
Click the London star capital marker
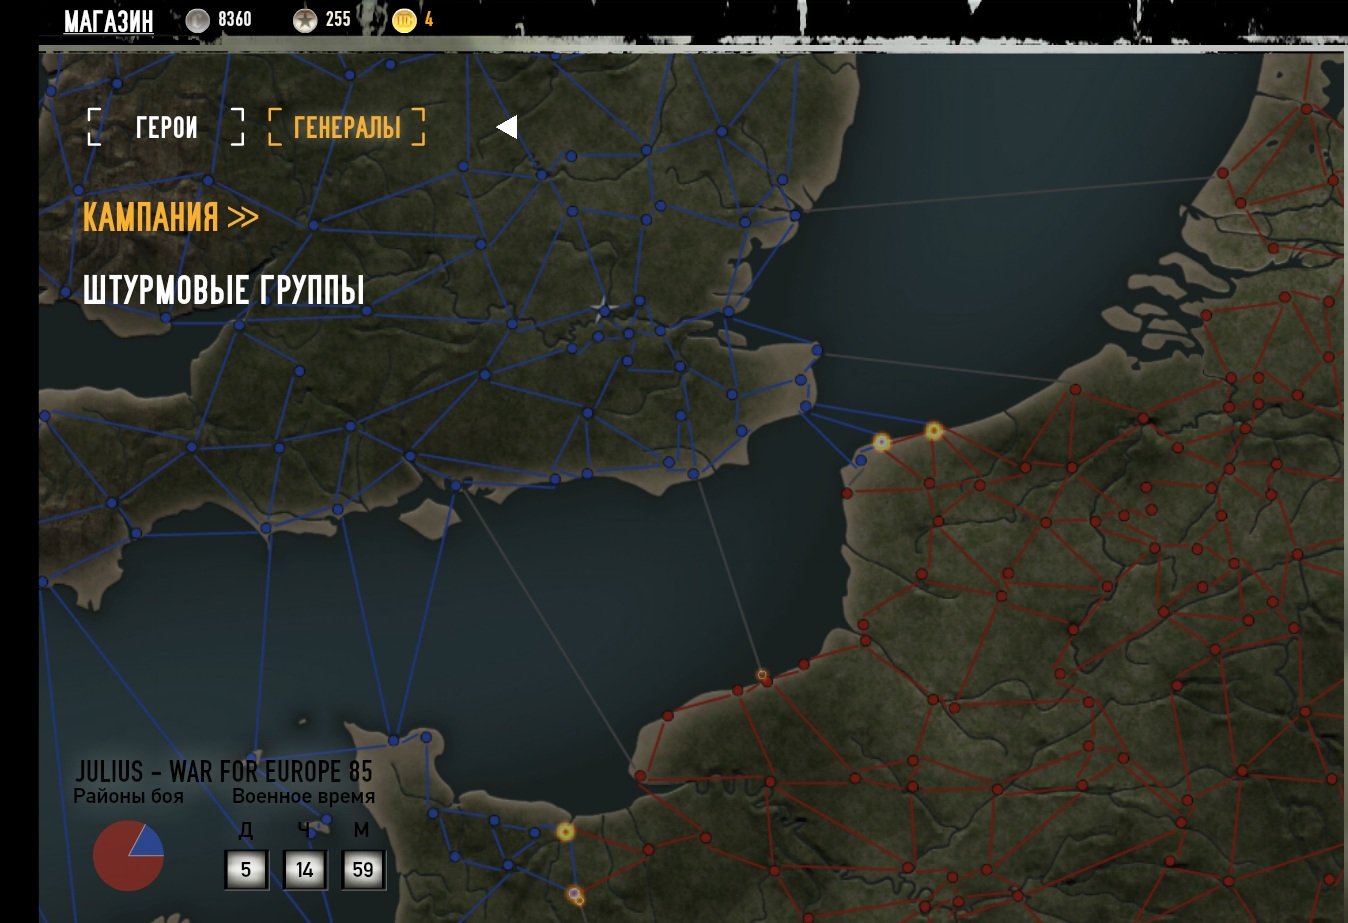point(603,309)
